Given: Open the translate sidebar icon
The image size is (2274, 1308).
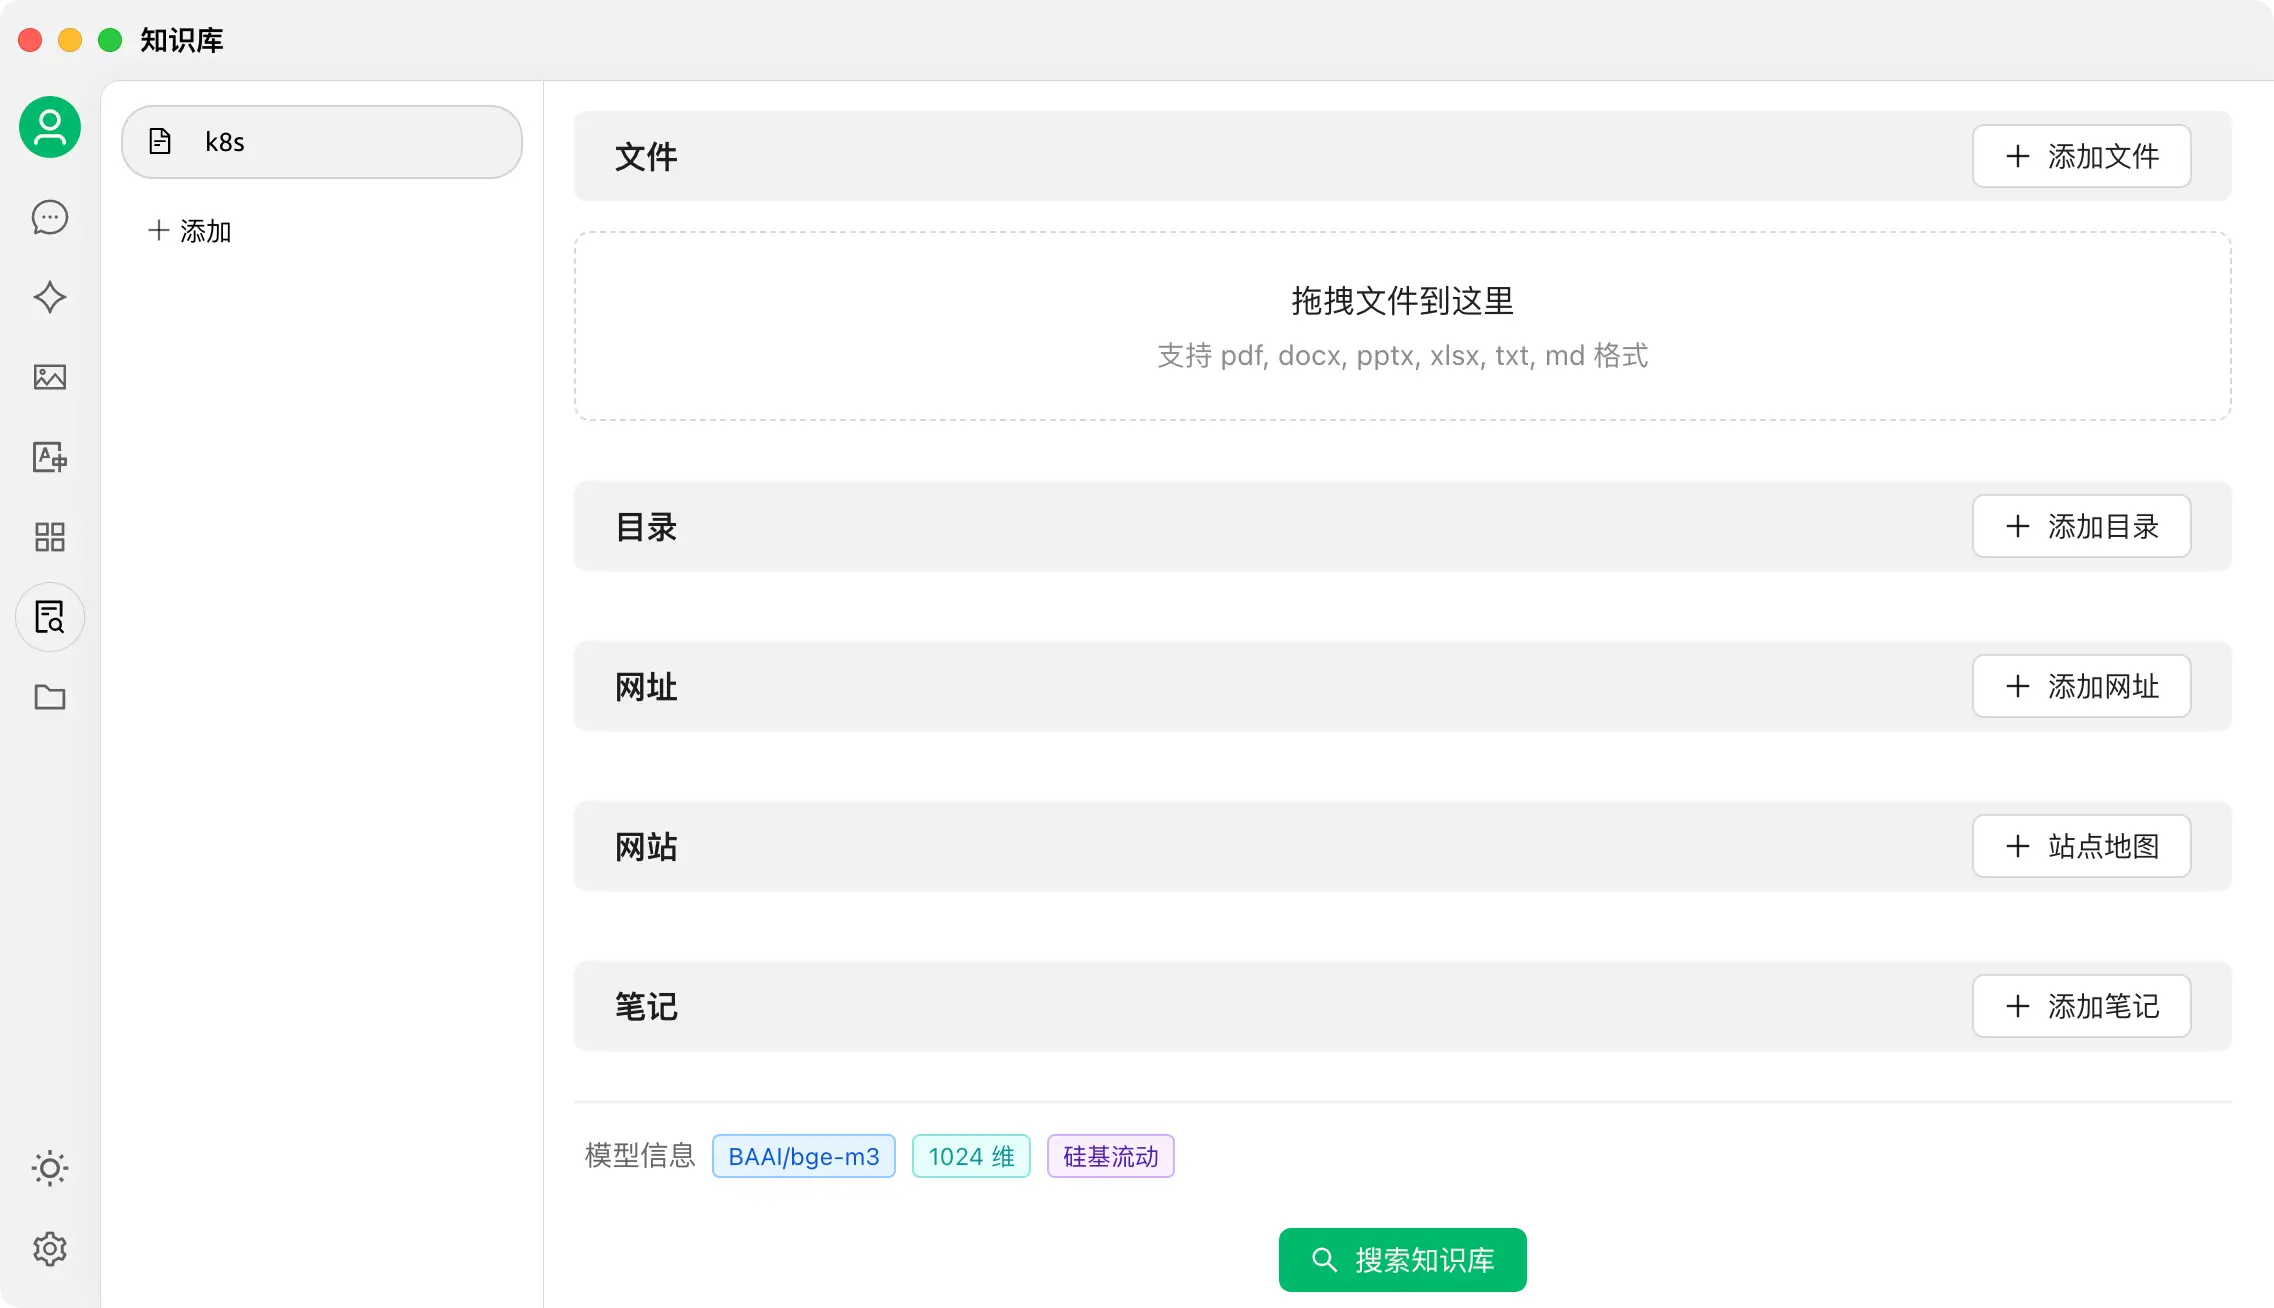Looking at the screenshot, I should point(50,457).
